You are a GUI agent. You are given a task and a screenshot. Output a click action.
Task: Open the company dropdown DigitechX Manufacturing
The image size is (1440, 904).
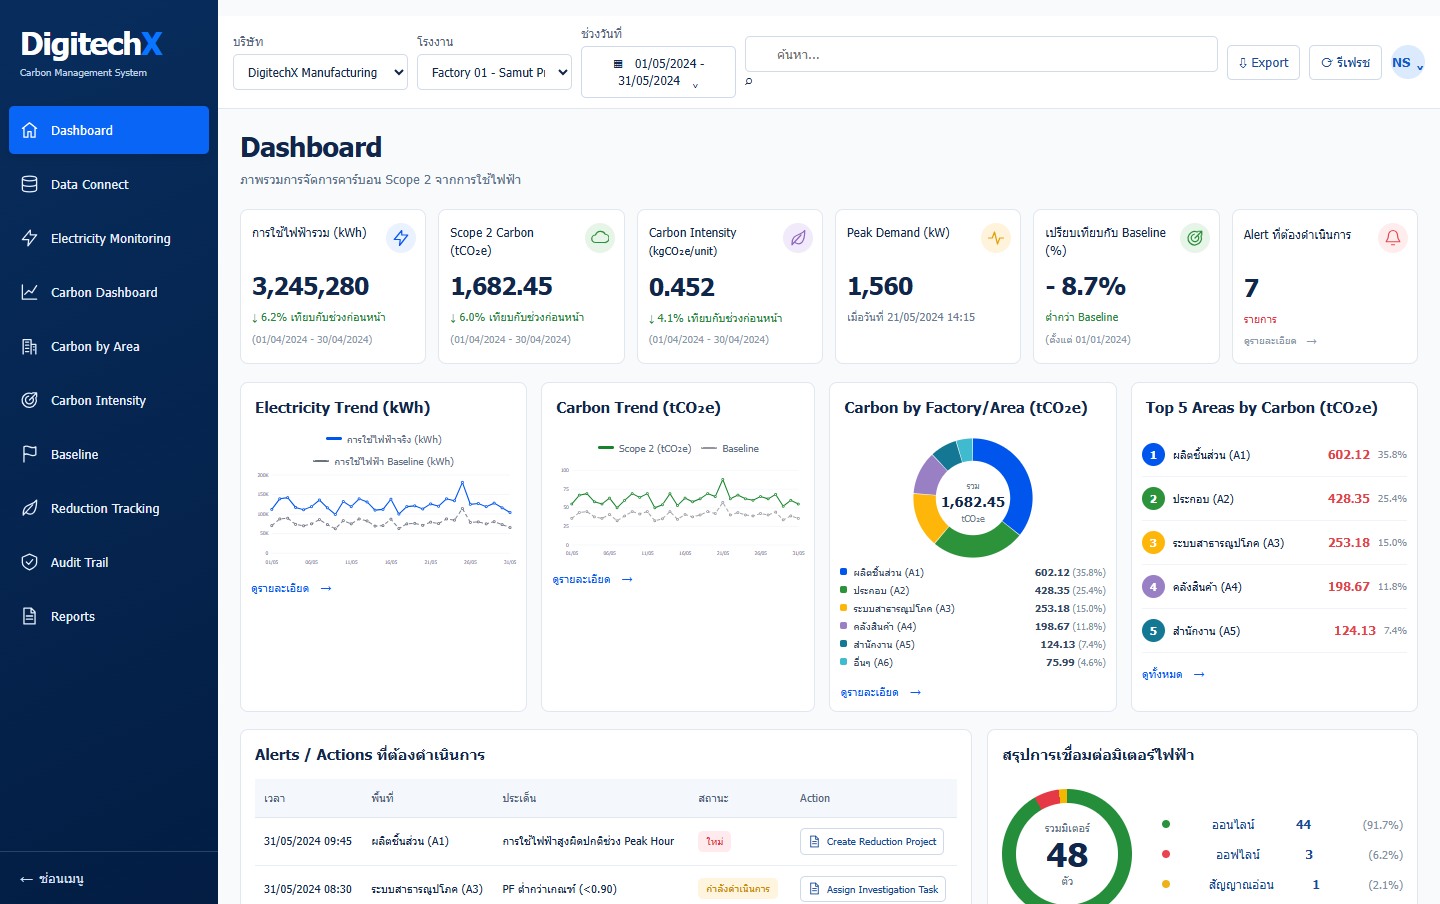pos(320,72)
